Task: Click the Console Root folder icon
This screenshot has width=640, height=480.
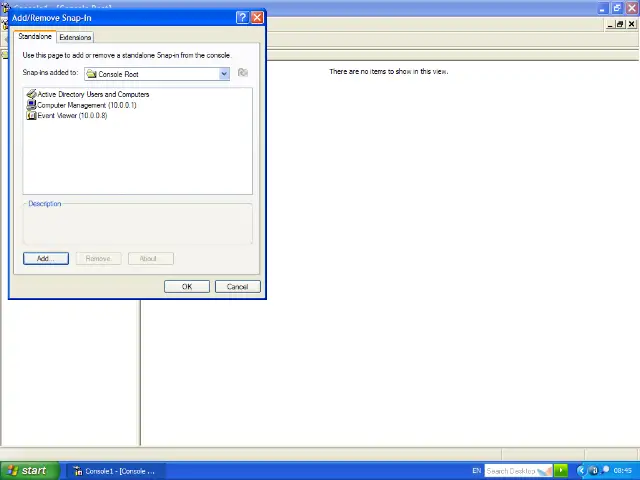Action: tap(92, 74)
